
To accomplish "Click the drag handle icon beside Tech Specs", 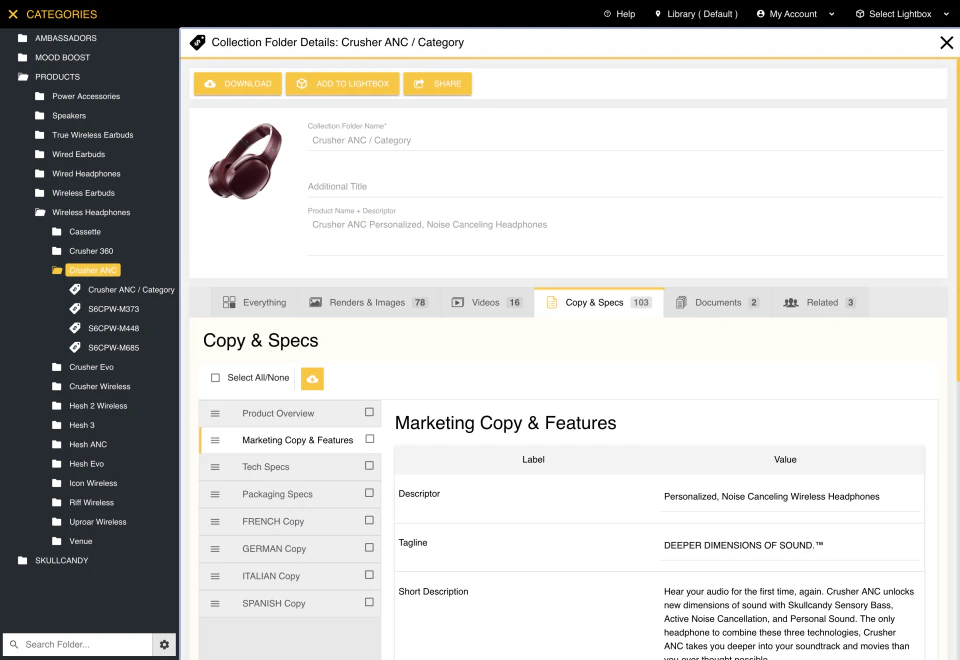I will [x=215, y=467].
